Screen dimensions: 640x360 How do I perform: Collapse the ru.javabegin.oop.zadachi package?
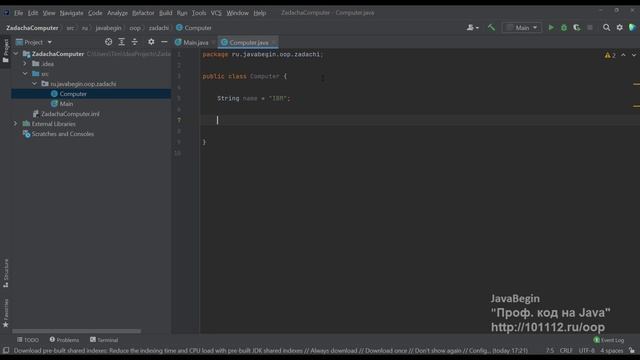coord(35,84)
